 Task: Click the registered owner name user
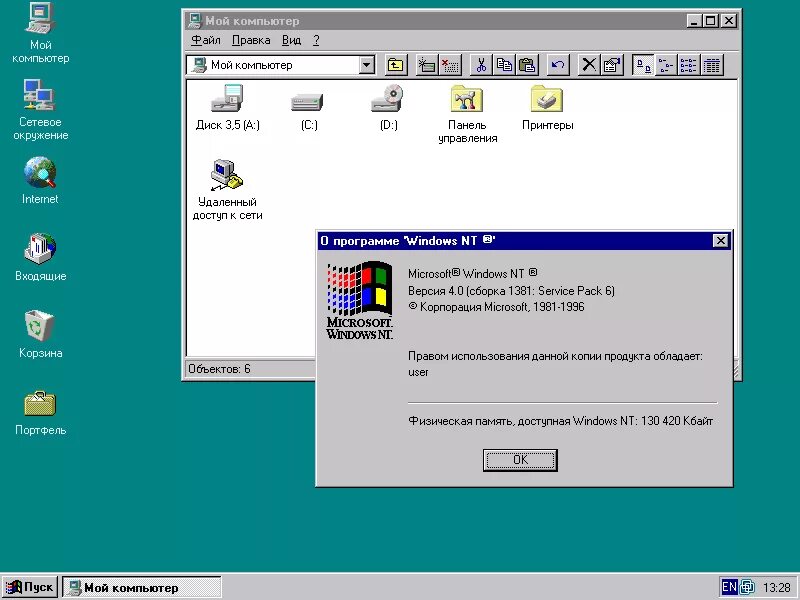418,372
